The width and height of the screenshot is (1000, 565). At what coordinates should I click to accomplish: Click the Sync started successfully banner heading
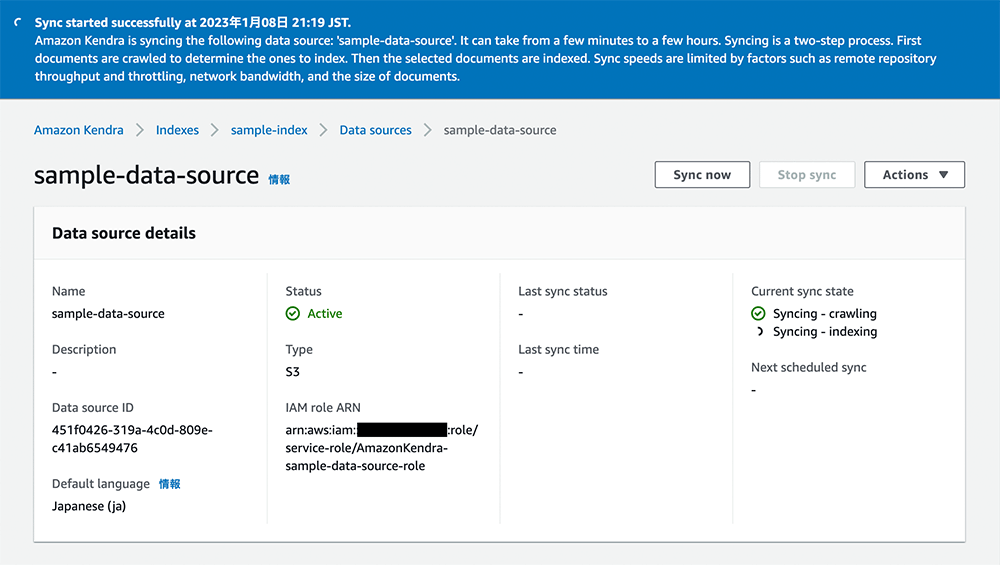pyautogui.click(x=193, y=22)
